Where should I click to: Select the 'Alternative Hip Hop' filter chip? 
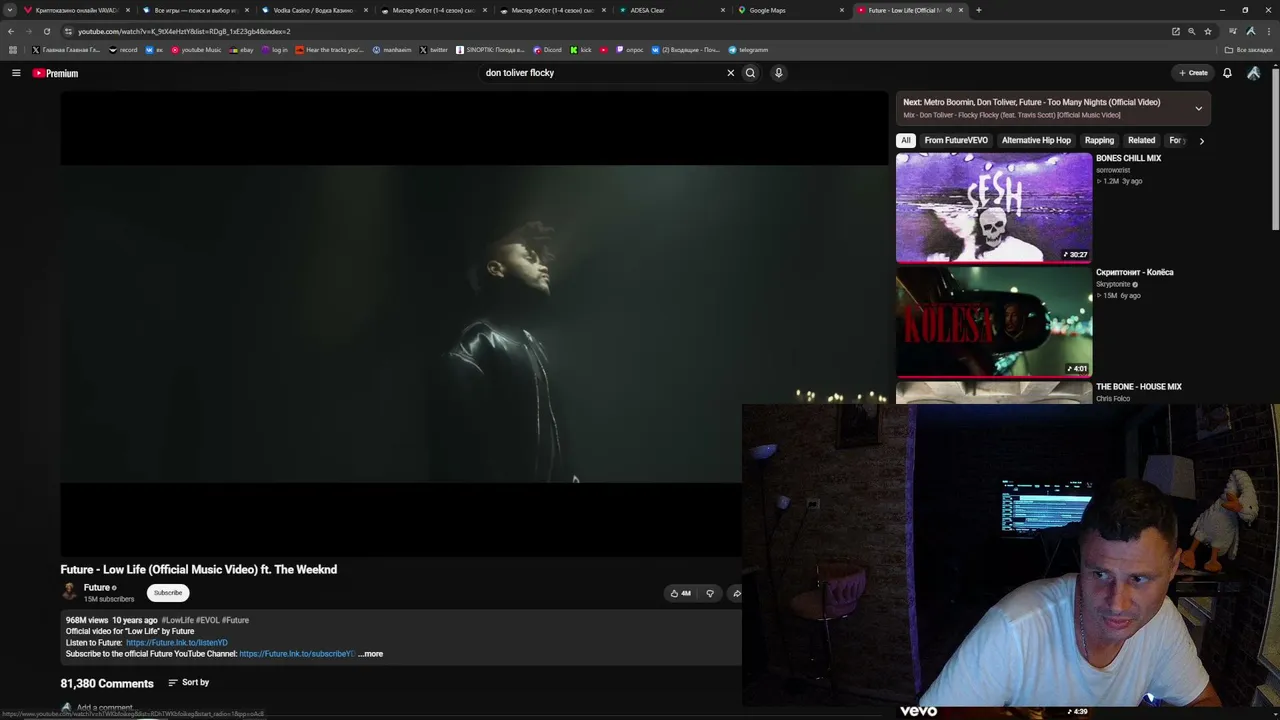click(x=1036, y=141)
